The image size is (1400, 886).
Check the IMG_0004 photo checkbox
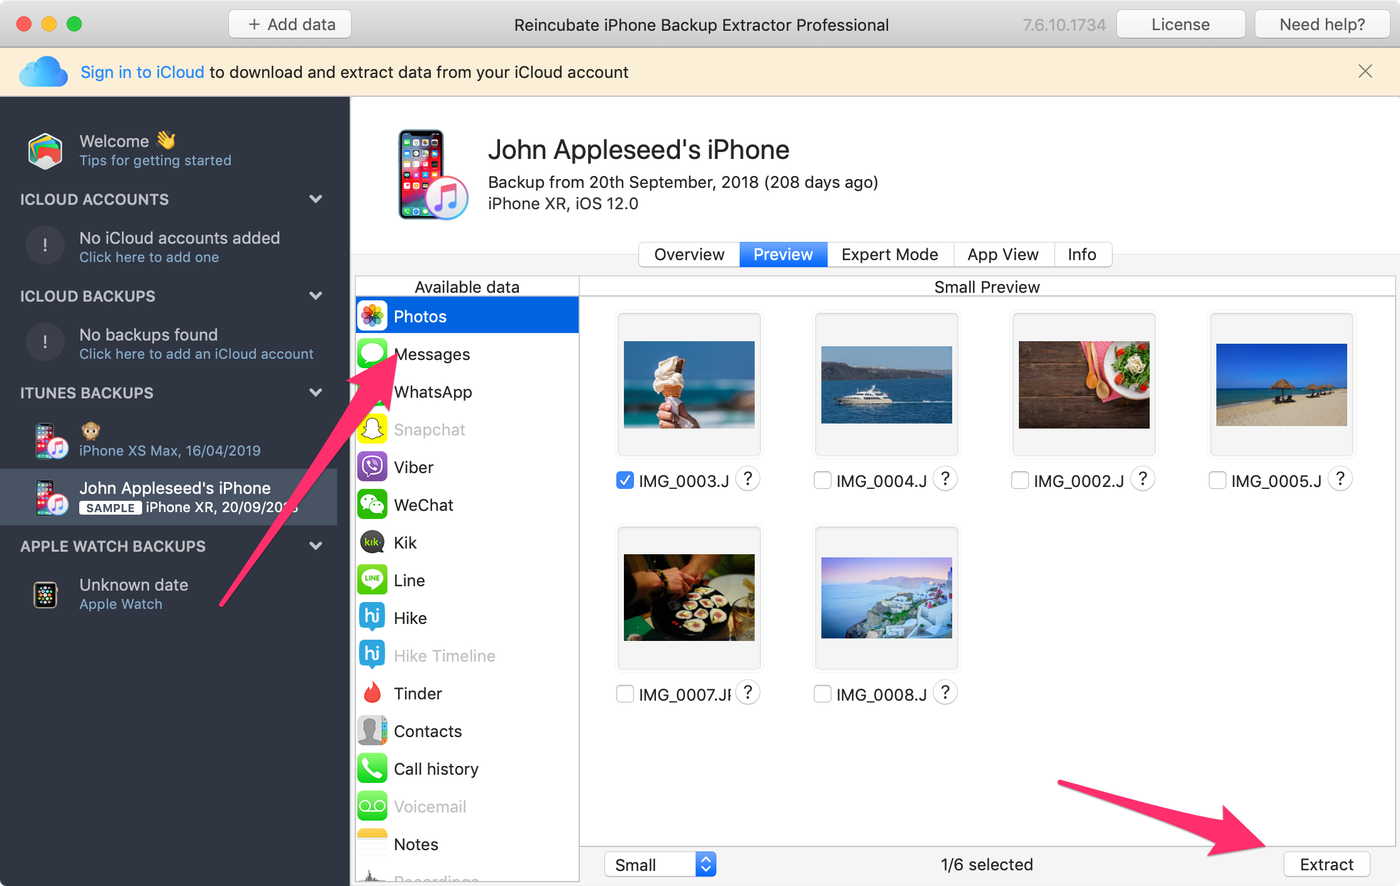click(822, 481)
